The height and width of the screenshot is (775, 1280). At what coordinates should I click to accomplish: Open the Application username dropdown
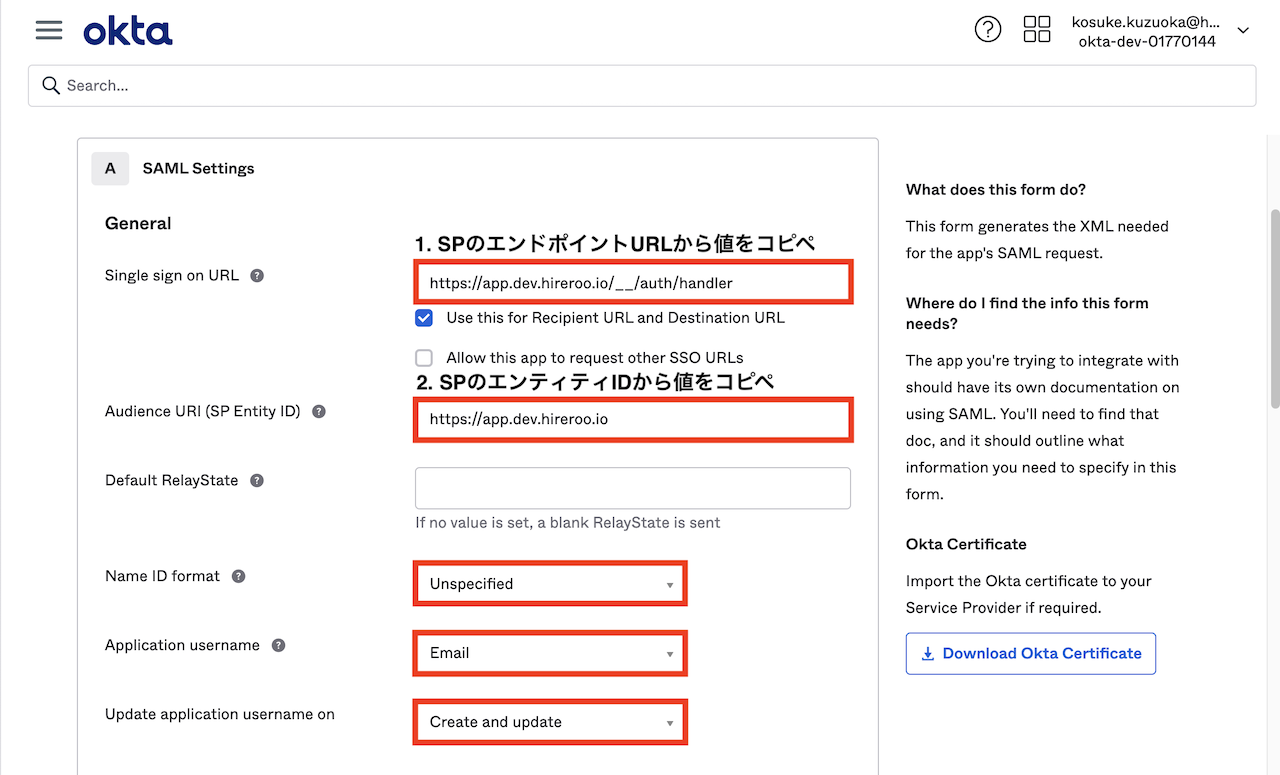[550, 653]
